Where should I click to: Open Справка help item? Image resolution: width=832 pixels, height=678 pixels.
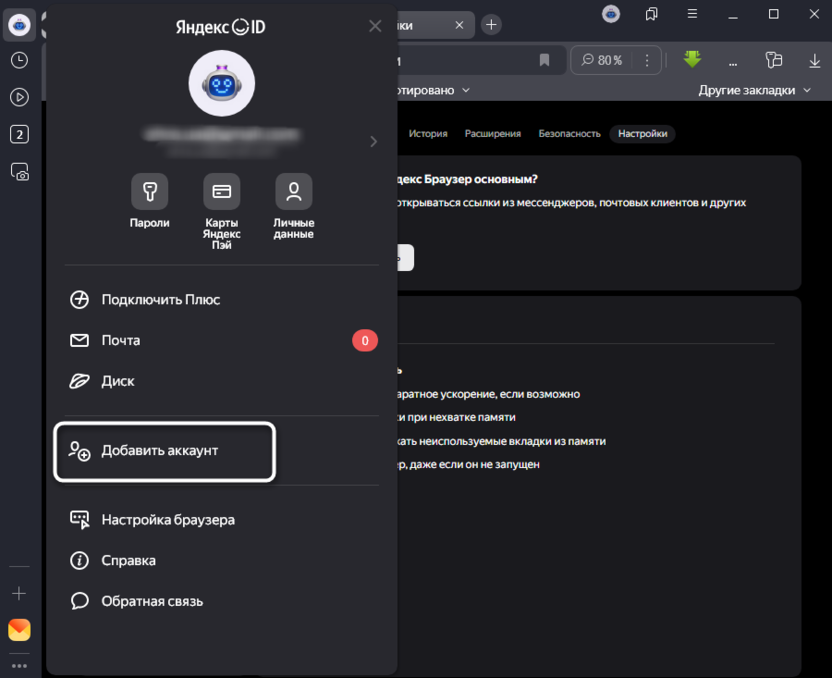(x=222, y=561)
